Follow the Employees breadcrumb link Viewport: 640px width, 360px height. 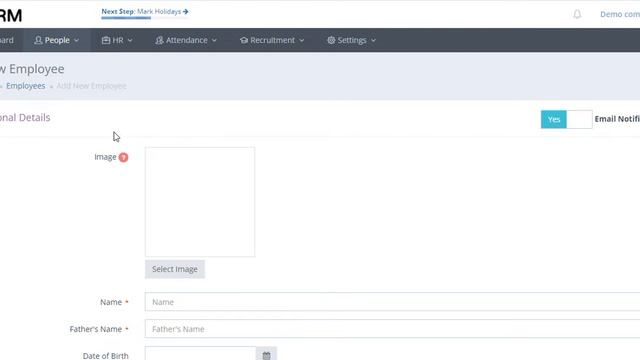tap(25, 86)
